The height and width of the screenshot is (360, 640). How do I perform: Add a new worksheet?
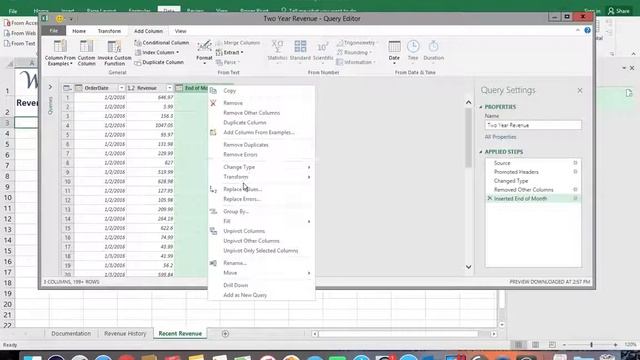225,334
